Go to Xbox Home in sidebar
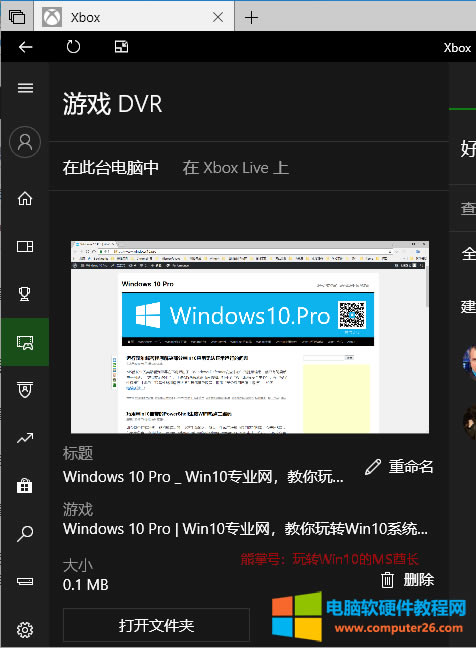The image size is (476, 648). (25, 198)
